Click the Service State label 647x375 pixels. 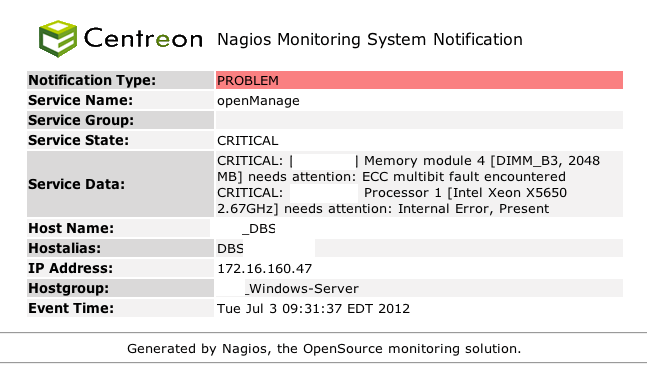pyautogui.click(x=78, y=140)
